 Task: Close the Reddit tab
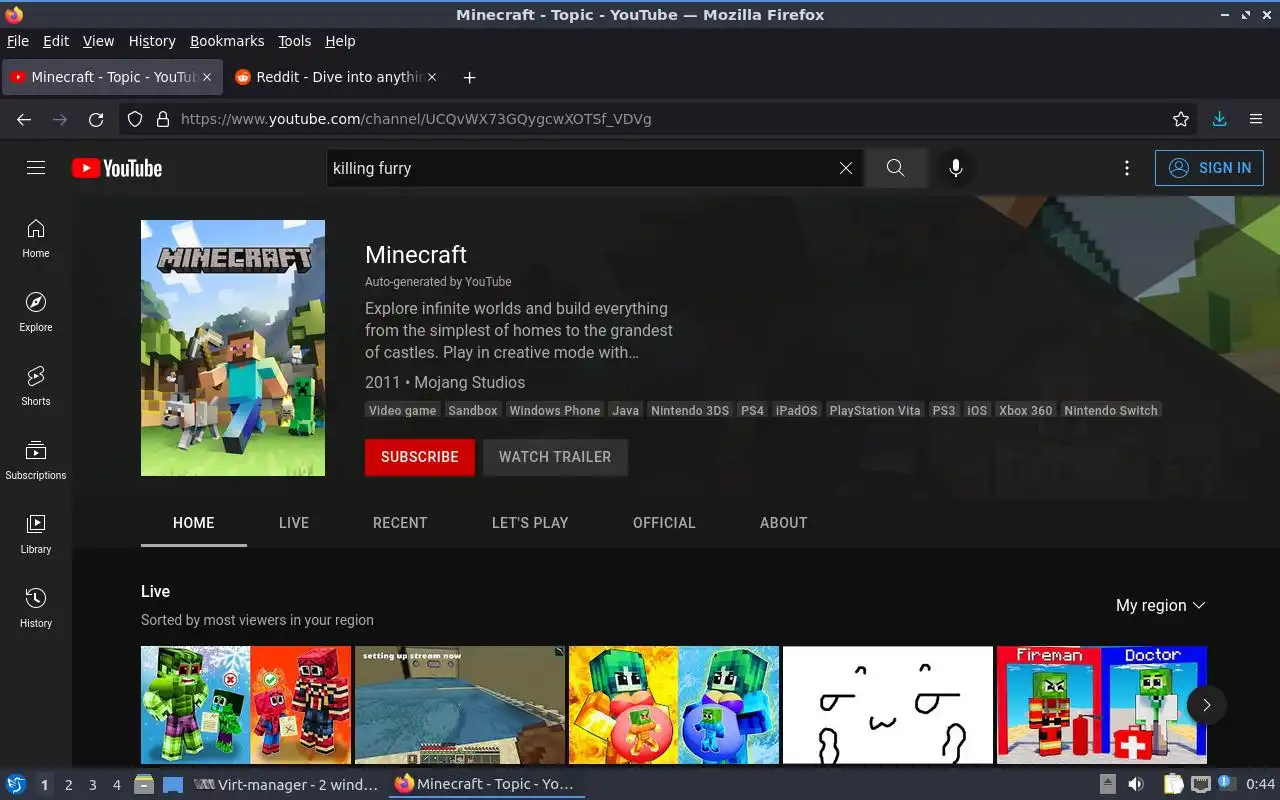click(432, 77)
